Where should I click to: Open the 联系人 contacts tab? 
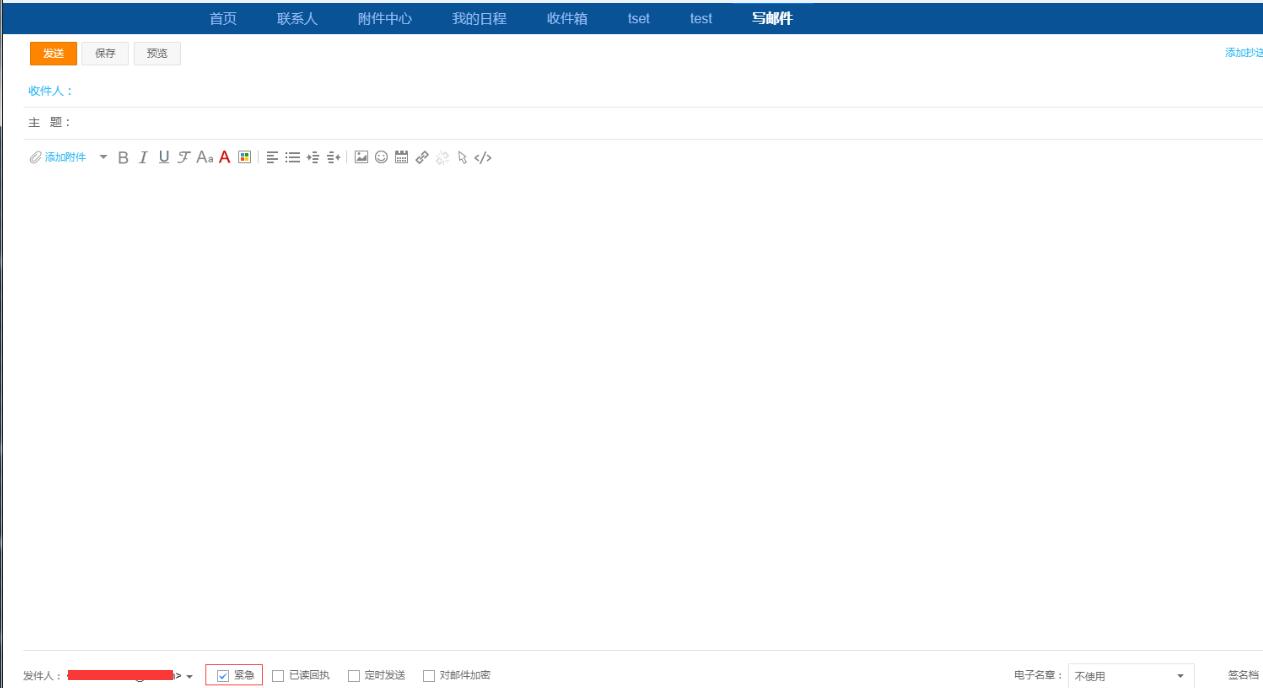[x=297, y=19]
